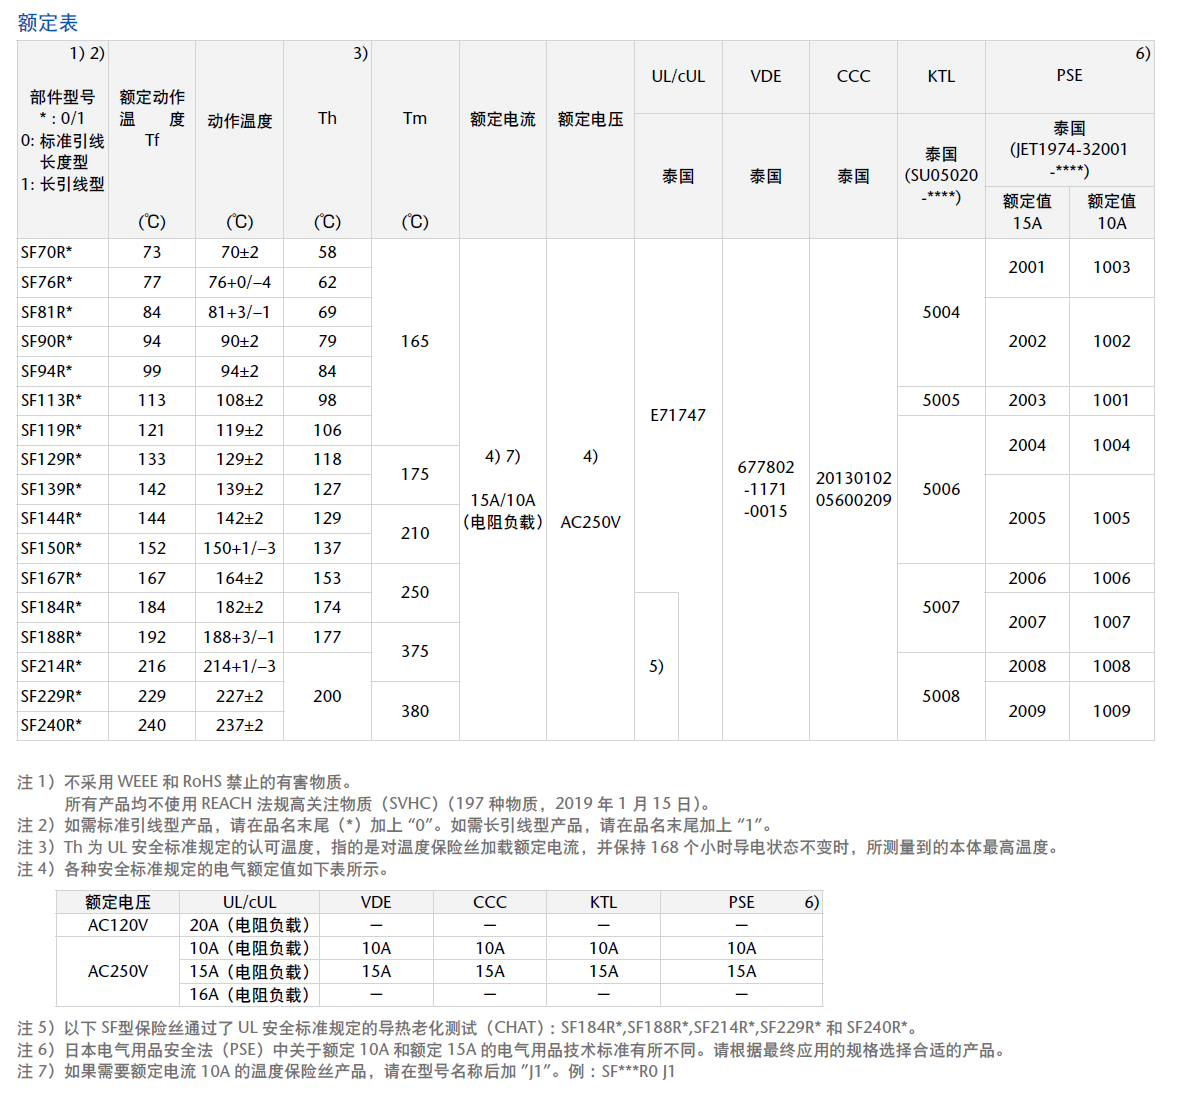Image resolution: width=1187 pixels, height=1104 pixels.
Task: Click the CCC certificate number 2013010205600209
Action: coord(854,489)
